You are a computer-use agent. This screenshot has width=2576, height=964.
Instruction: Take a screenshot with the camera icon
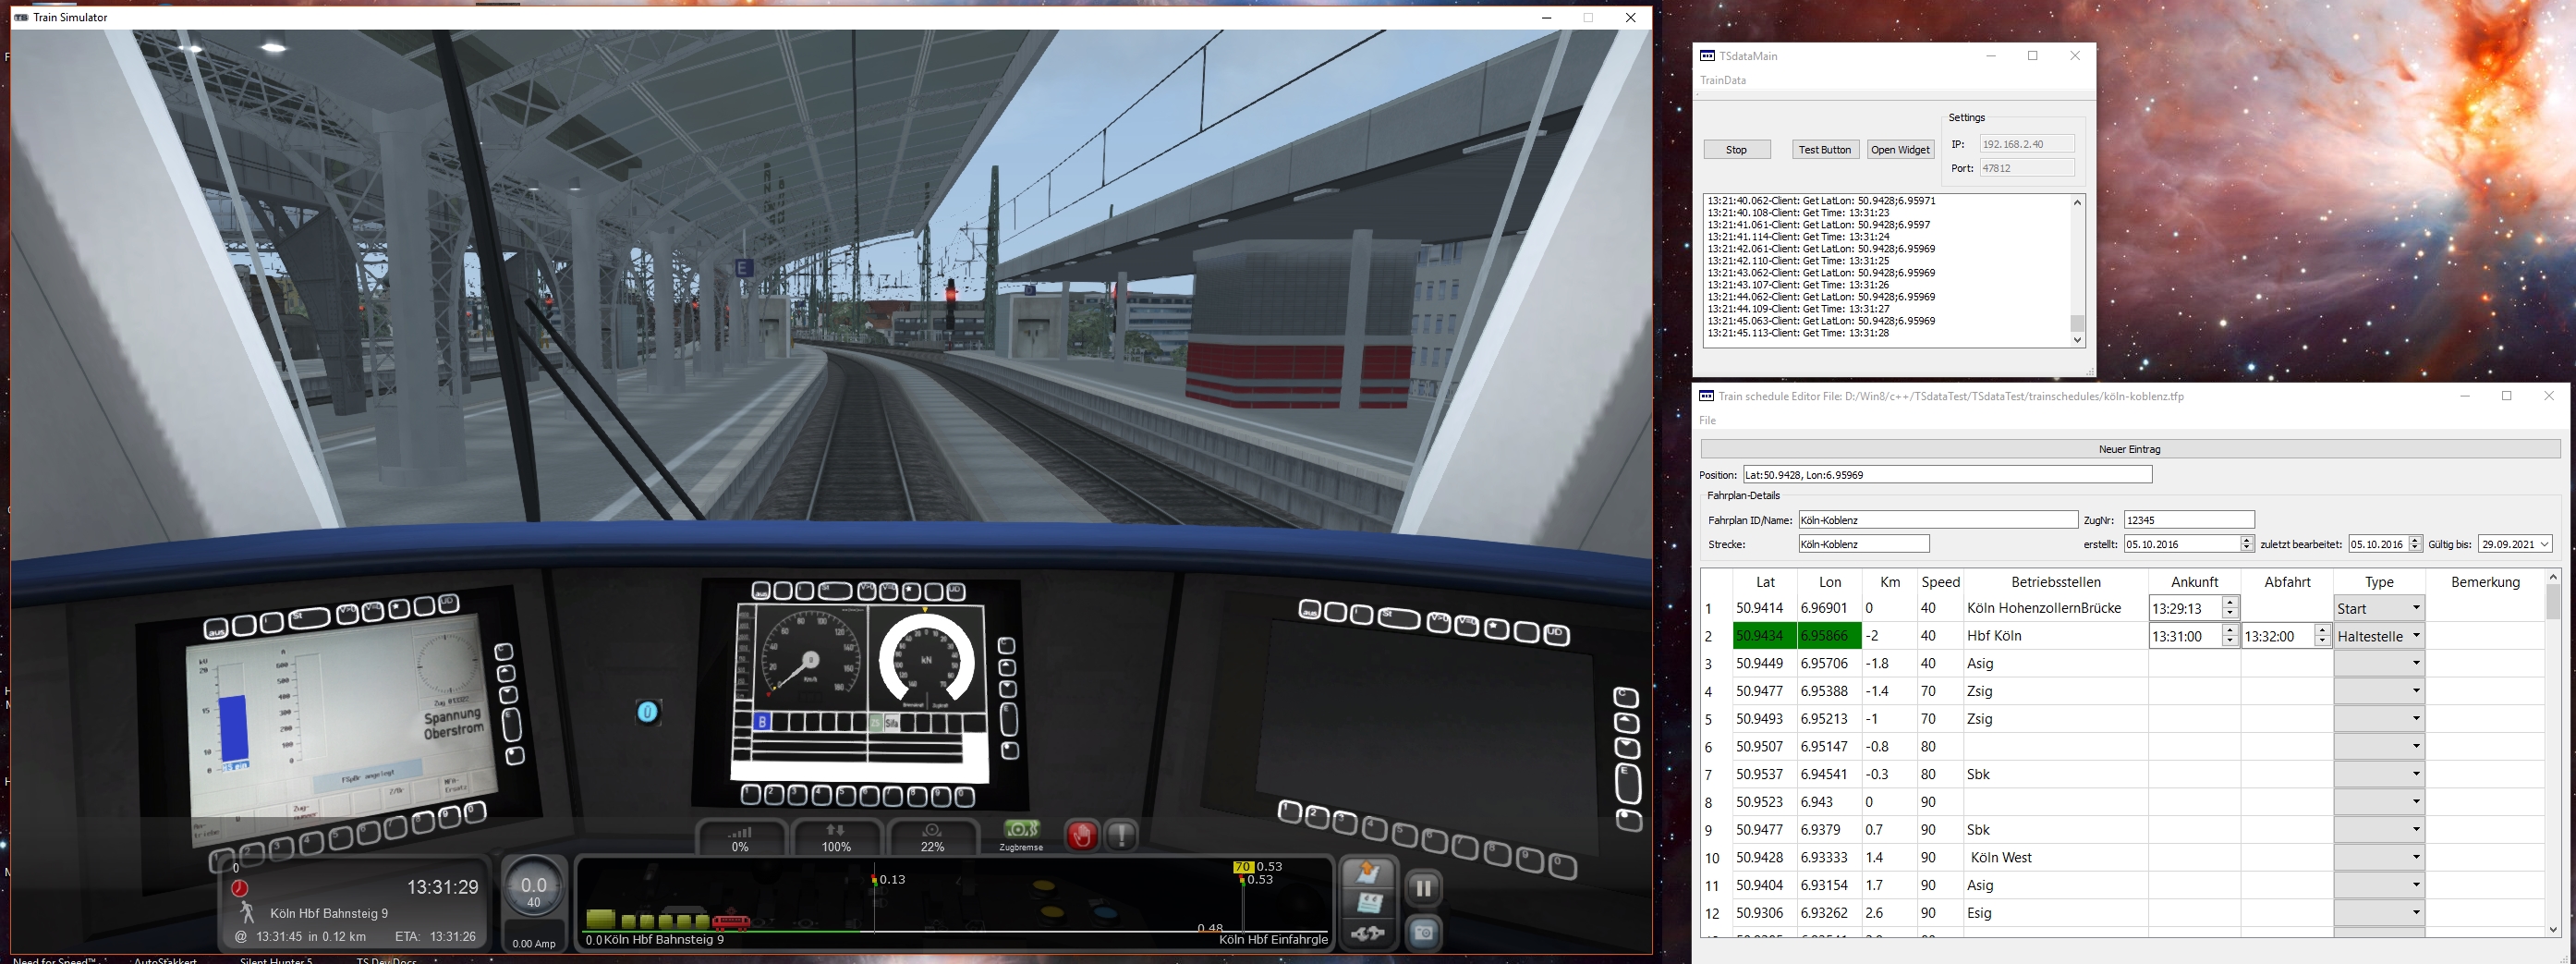click(1423, 933)
